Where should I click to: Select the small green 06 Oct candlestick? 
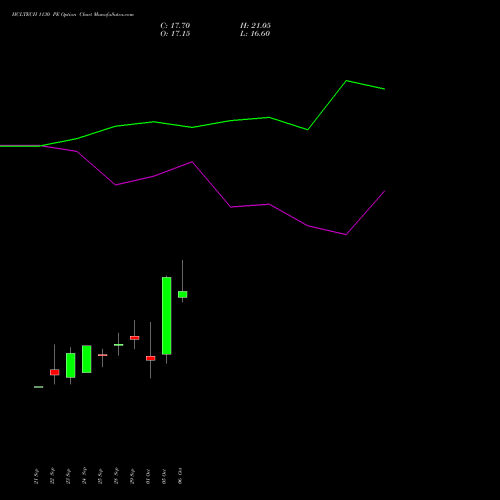(183, 294)
